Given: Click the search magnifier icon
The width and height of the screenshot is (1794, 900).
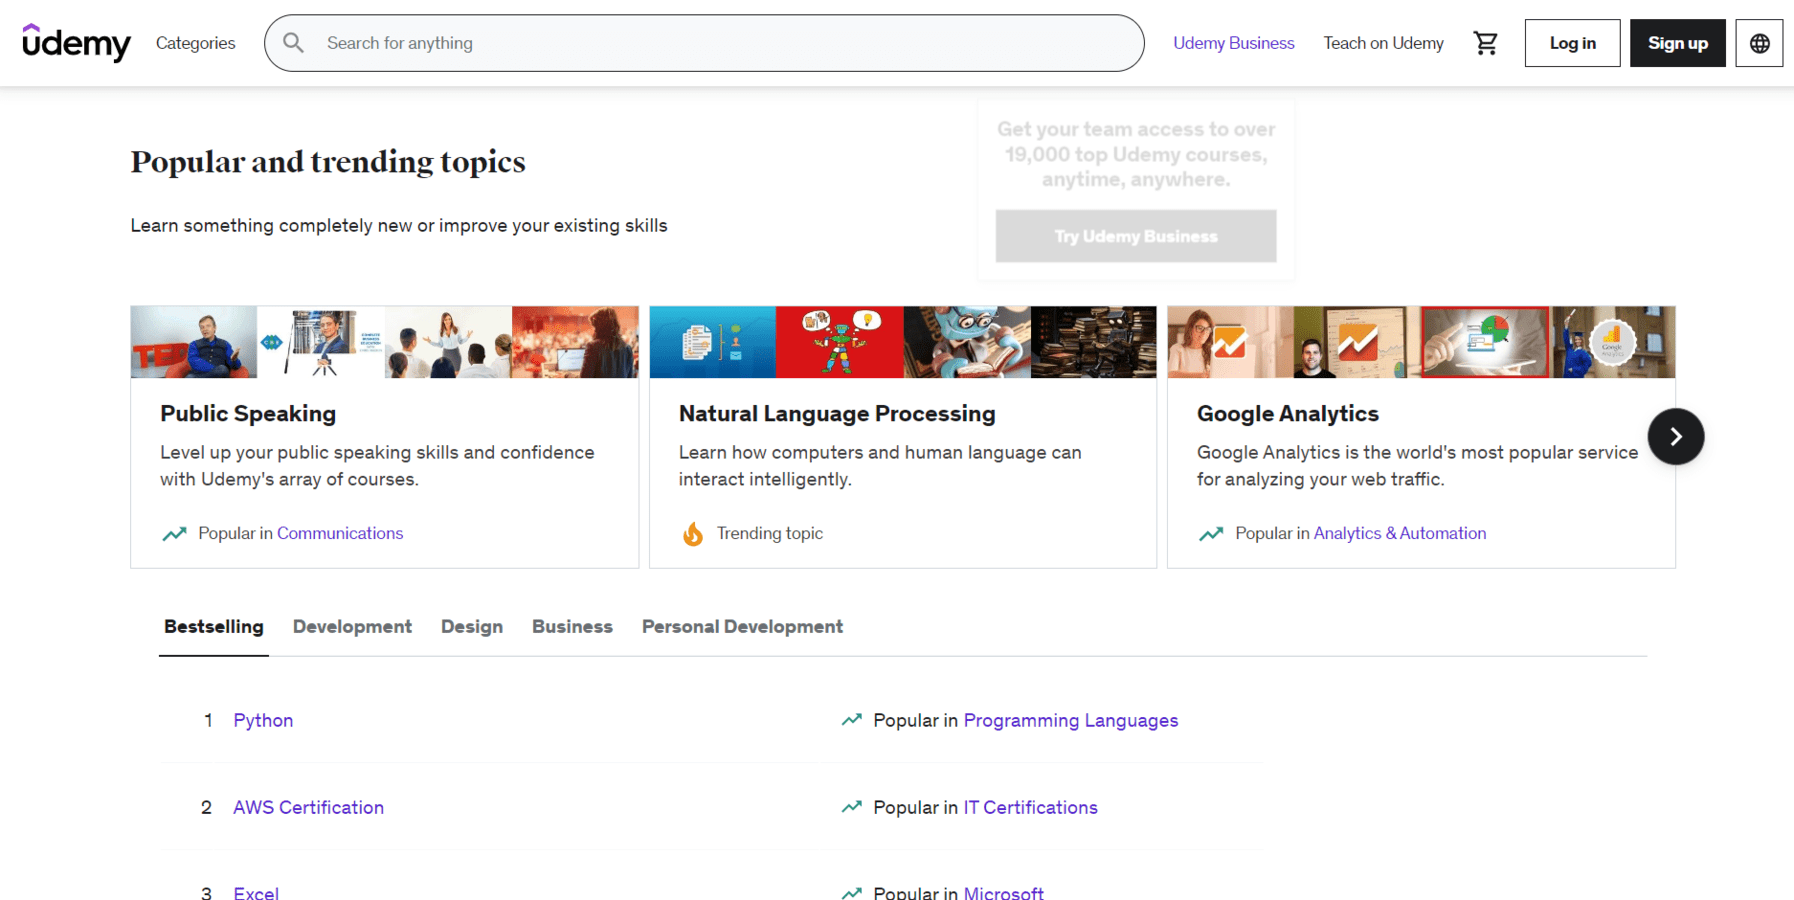Looking at the screenshot, I should click(x=293, y=42).
